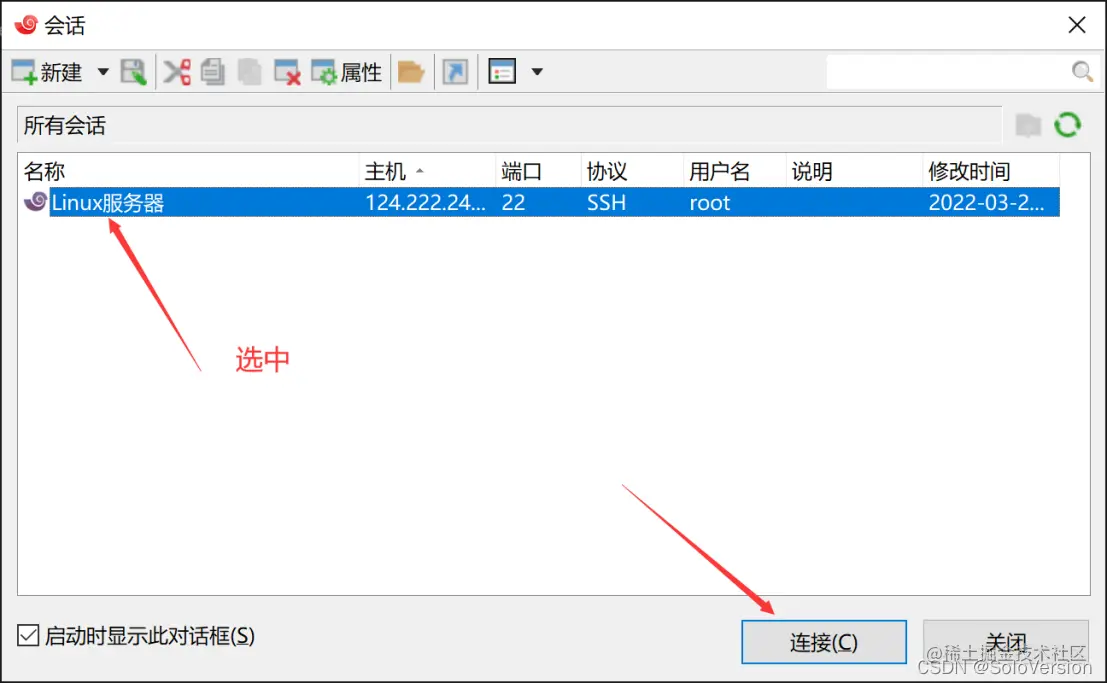Refresh session list with green refresh icon
Image resolution: width=1107 pixels, height=684 pixels.
pyautogui.click(x=1068, y=124)
